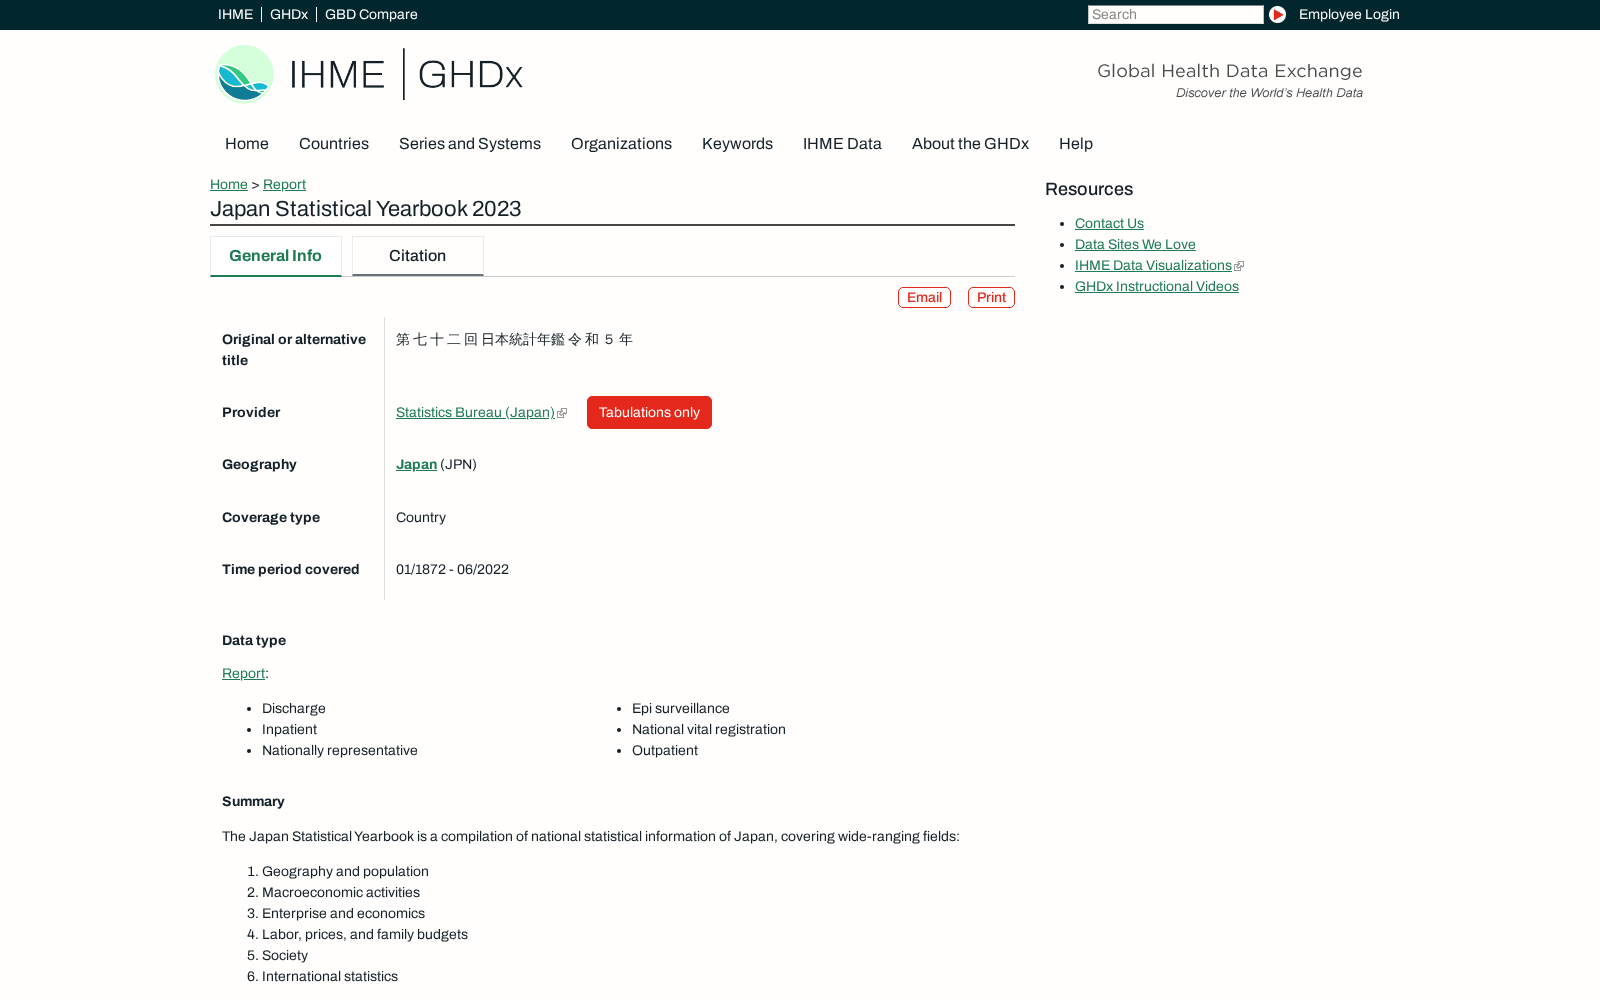The height and width of the screenshot is (1000, 1600).
Task: Click the Global Health Data Exchange tagline
Action: click(1230, 71)
